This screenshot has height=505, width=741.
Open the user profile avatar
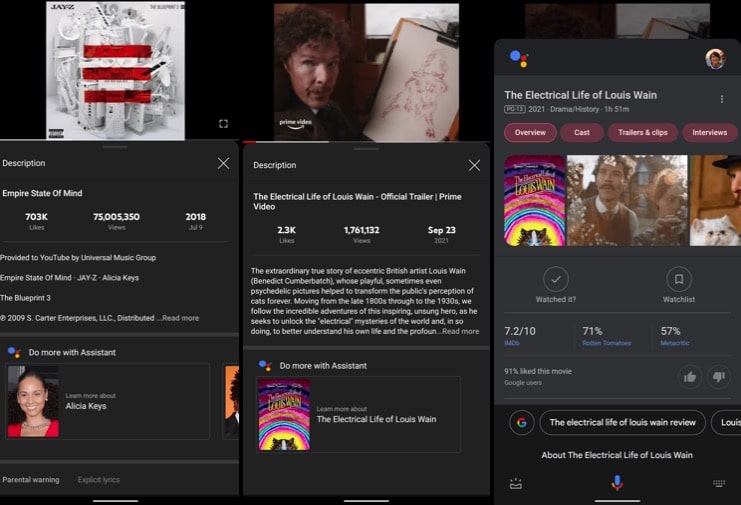pyautogui.click(x=715, y=59)
